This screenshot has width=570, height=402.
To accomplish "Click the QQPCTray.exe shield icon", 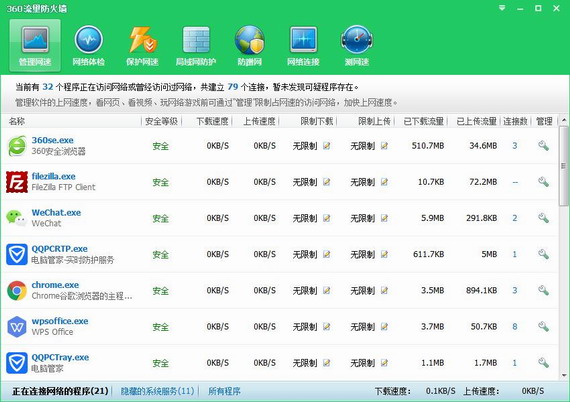I will [x=17, y=363].
